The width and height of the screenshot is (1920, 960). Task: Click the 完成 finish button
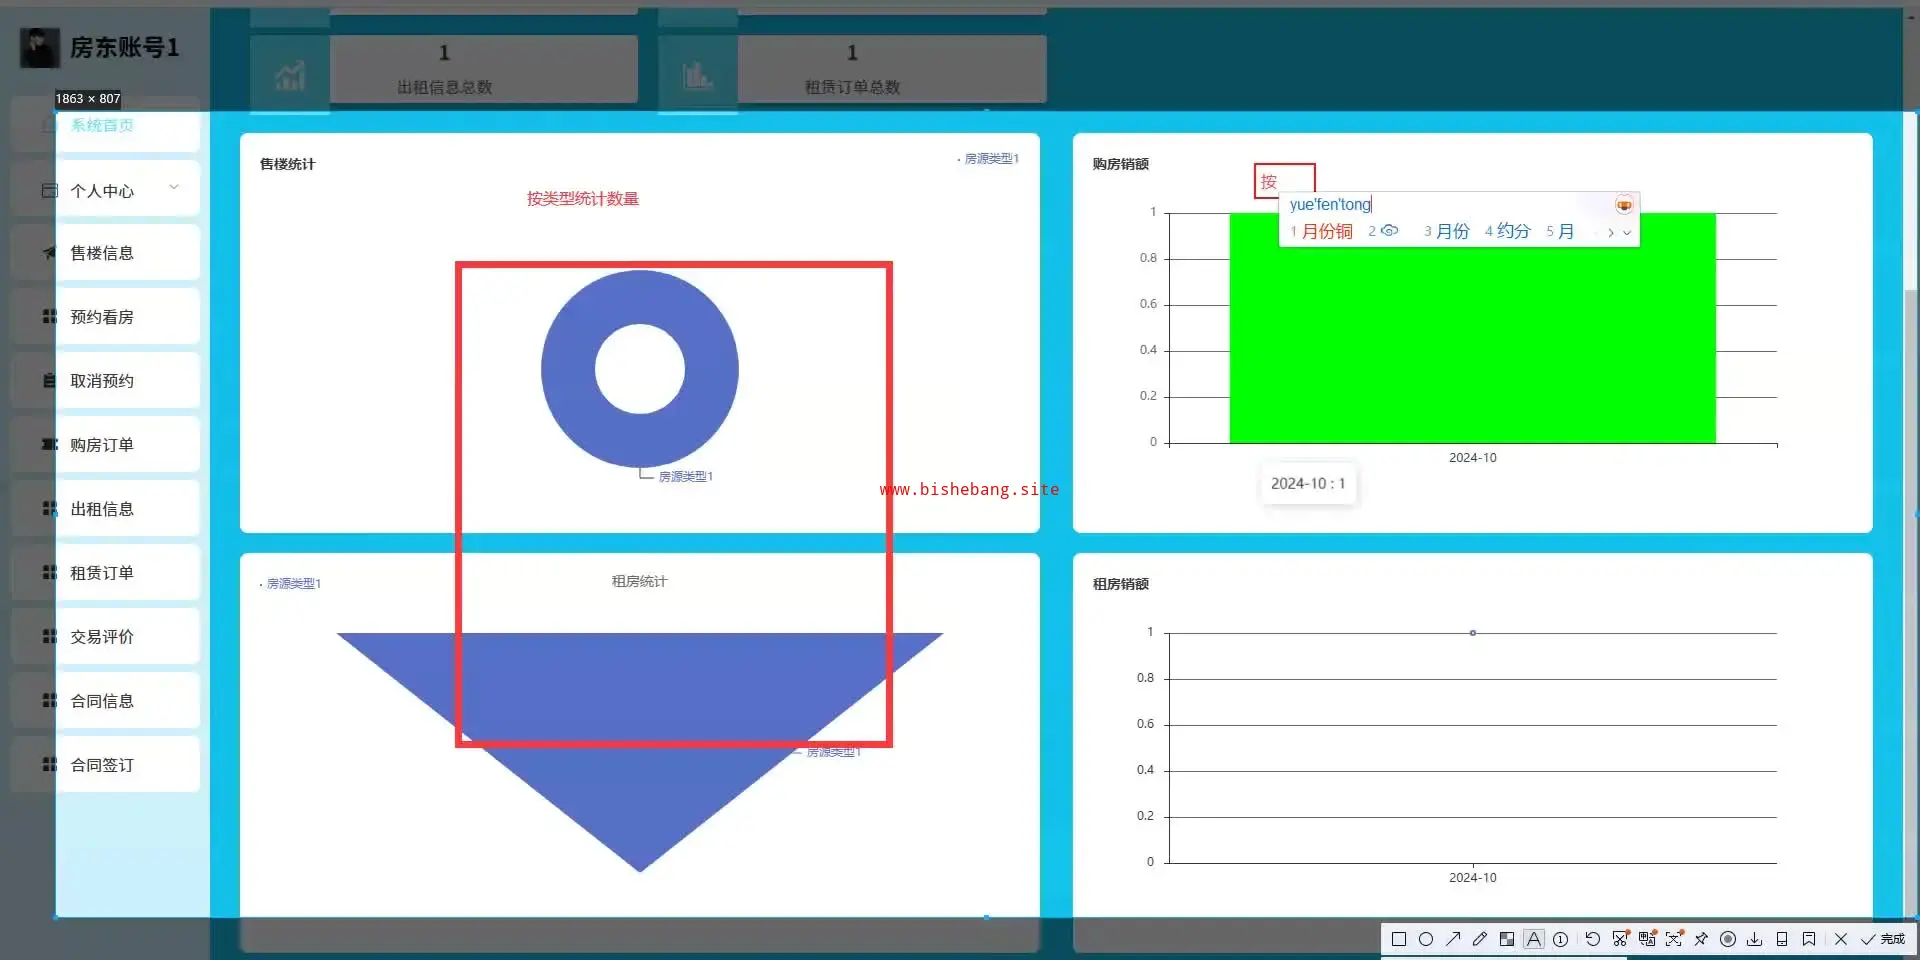[1884, 939]
